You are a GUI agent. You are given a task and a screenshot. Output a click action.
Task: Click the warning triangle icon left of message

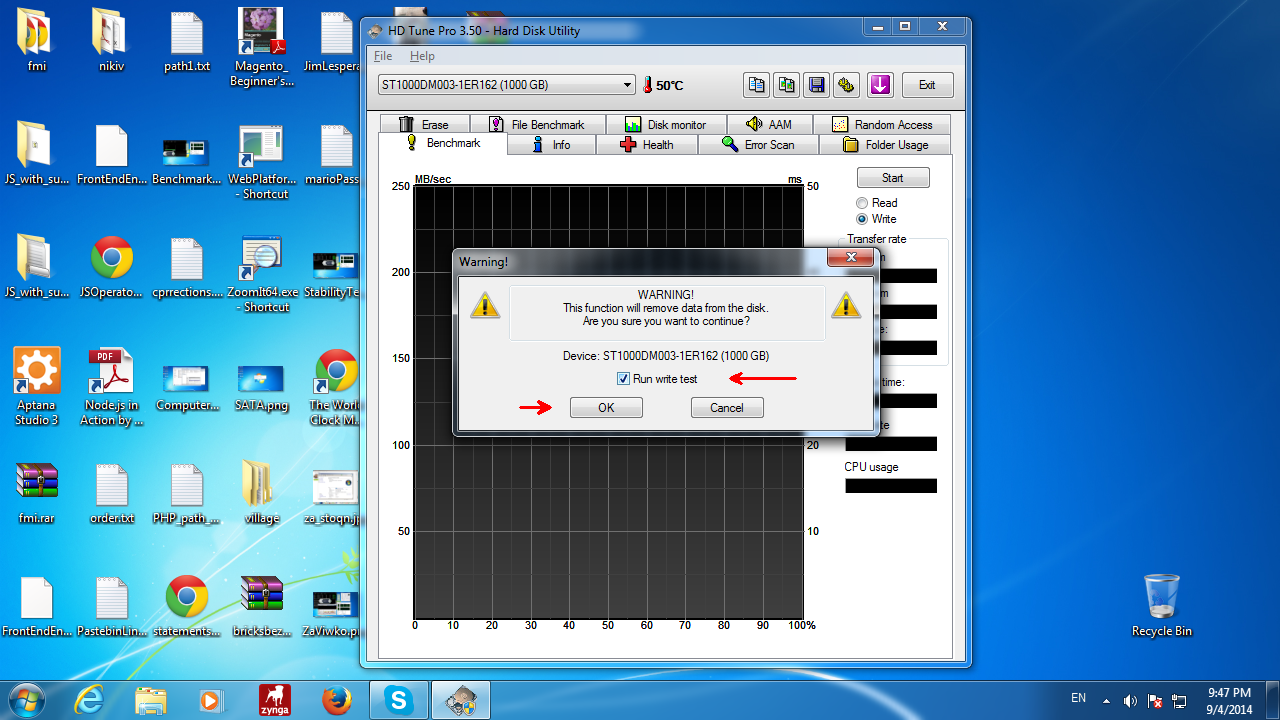tap(485, 305)
